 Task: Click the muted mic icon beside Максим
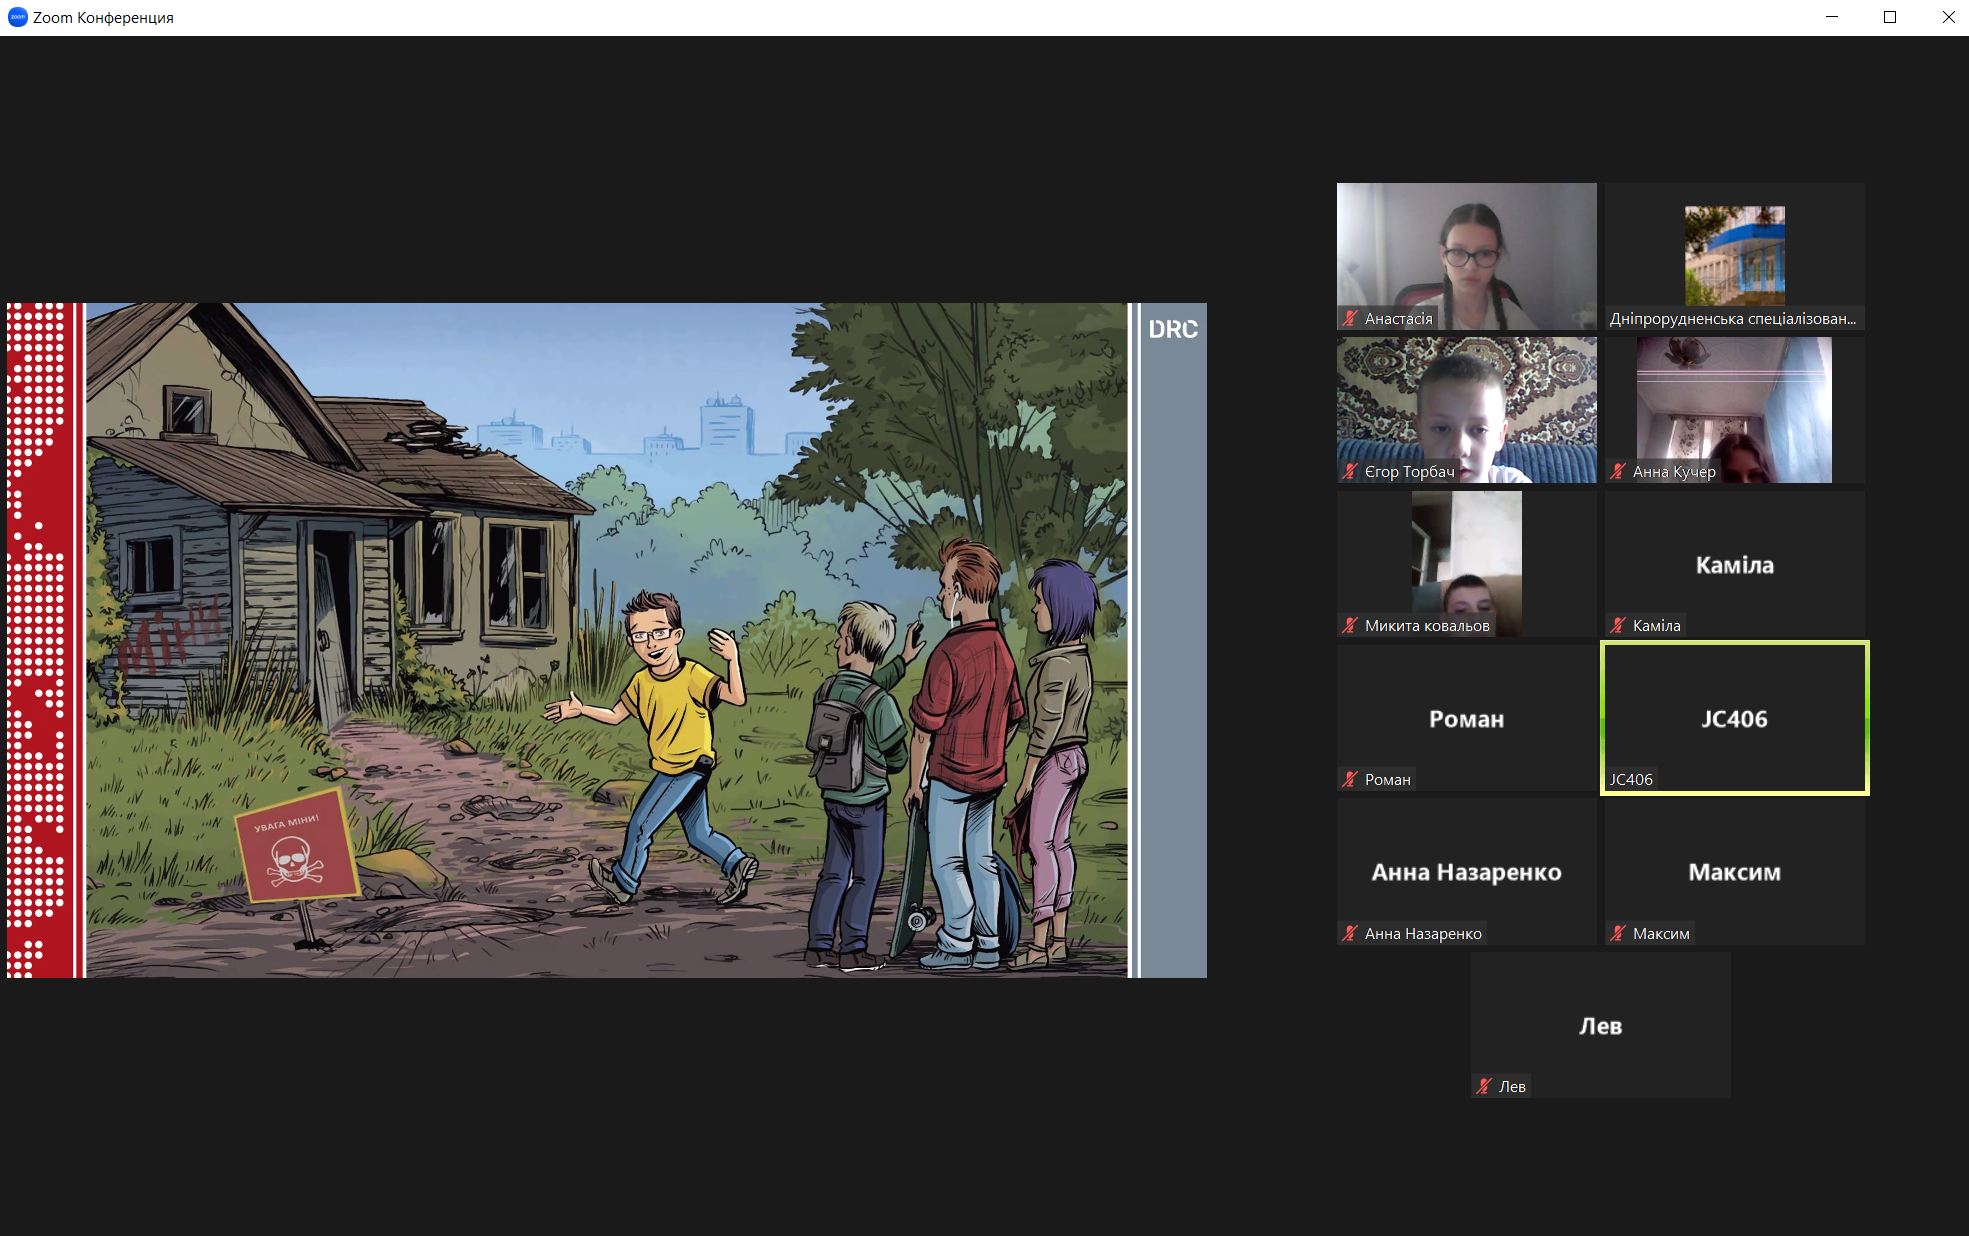click(1618, 934)
